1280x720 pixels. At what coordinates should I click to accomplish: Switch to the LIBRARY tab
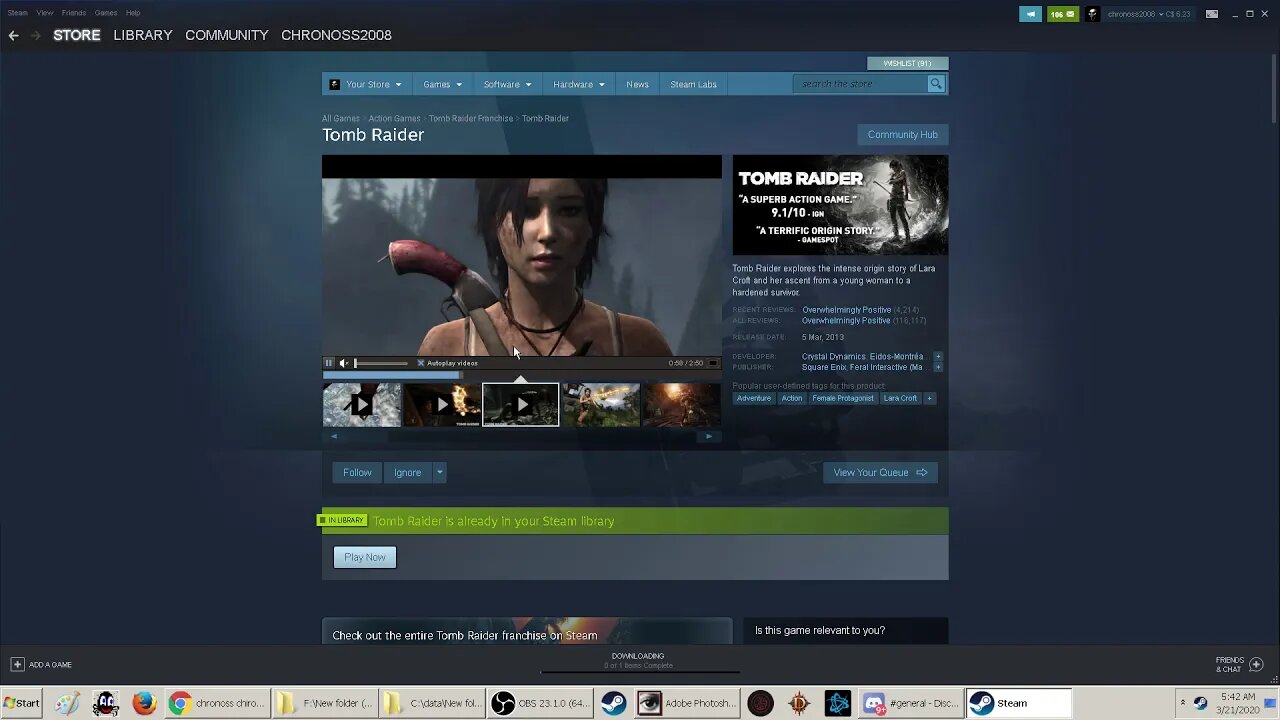143,35
